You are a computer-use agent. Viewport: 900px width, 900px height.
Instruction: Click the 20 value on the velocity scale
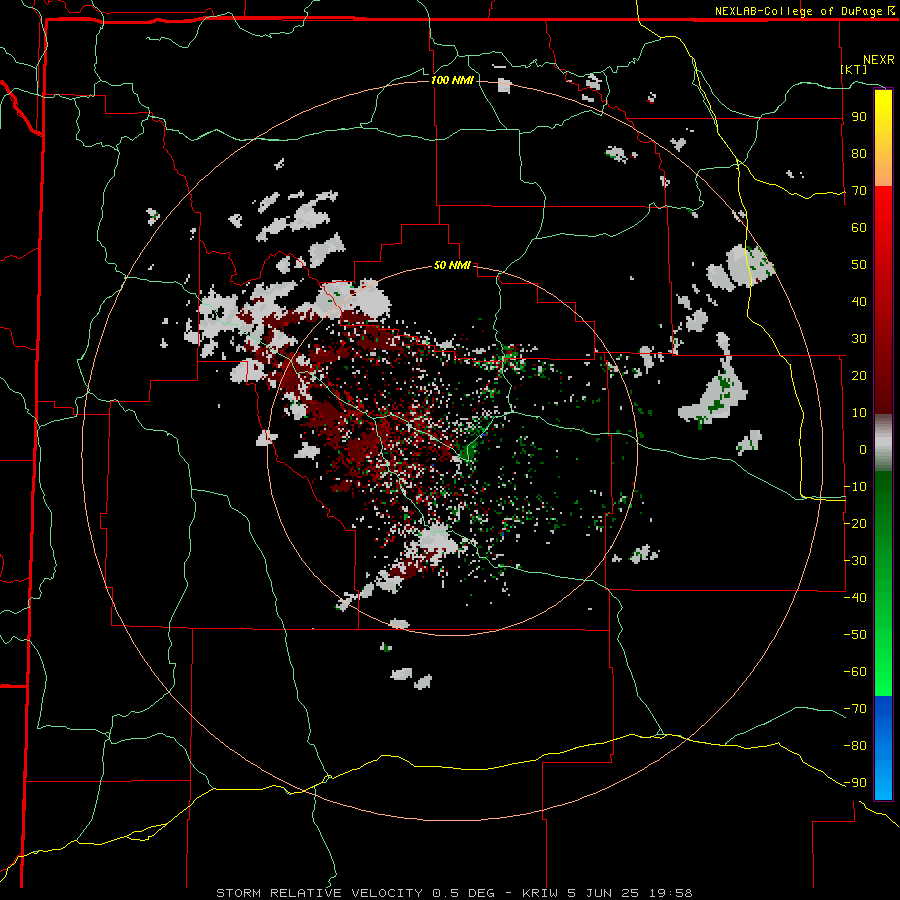[x=859, y=376]
